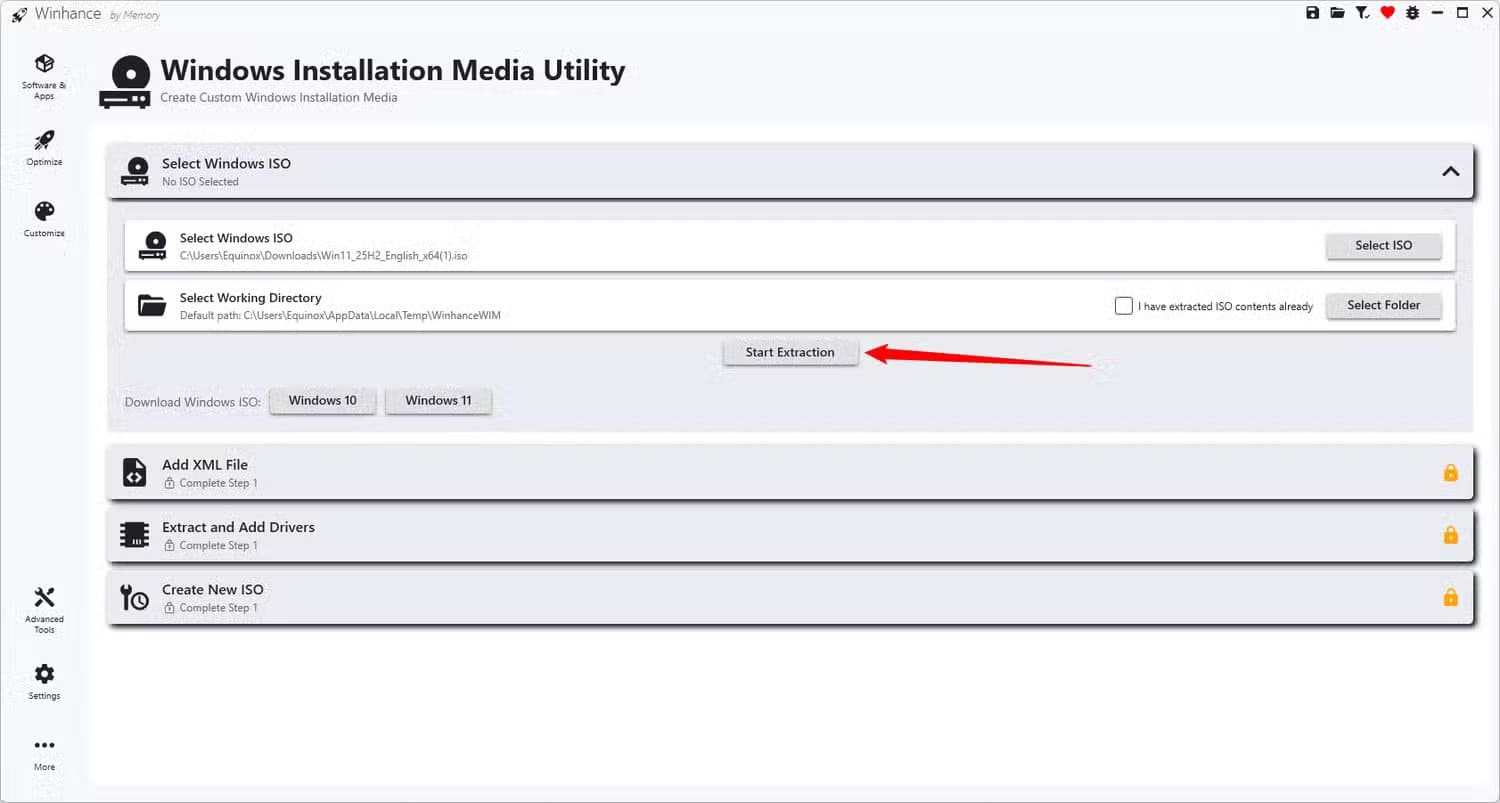Check 'I have extracted ISO contents already'
Image resolution: width=1500 pixels, height=803 pixels.
click(x=1124, y=305)
